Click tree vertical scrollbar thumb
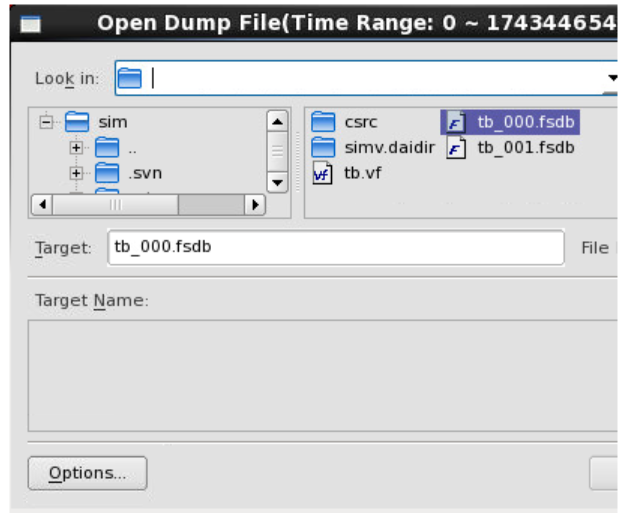625x515 pixels. tap(277, 151)
